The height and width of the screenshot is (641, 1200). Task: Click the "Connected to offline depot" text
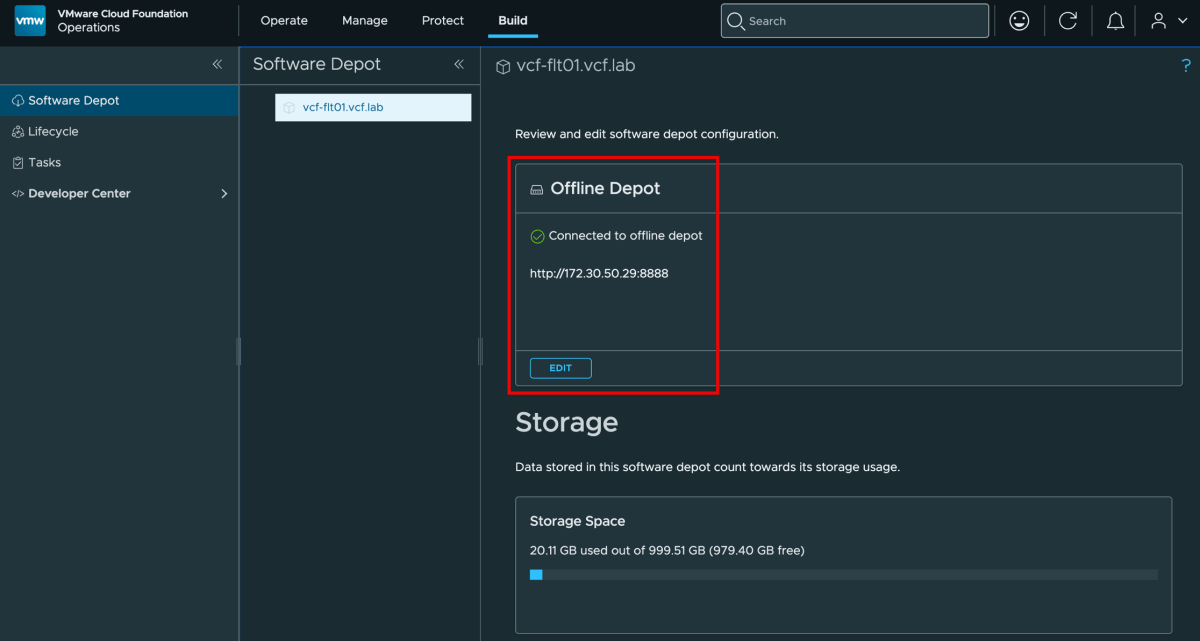pyautogui.click(x=626, y=236)
